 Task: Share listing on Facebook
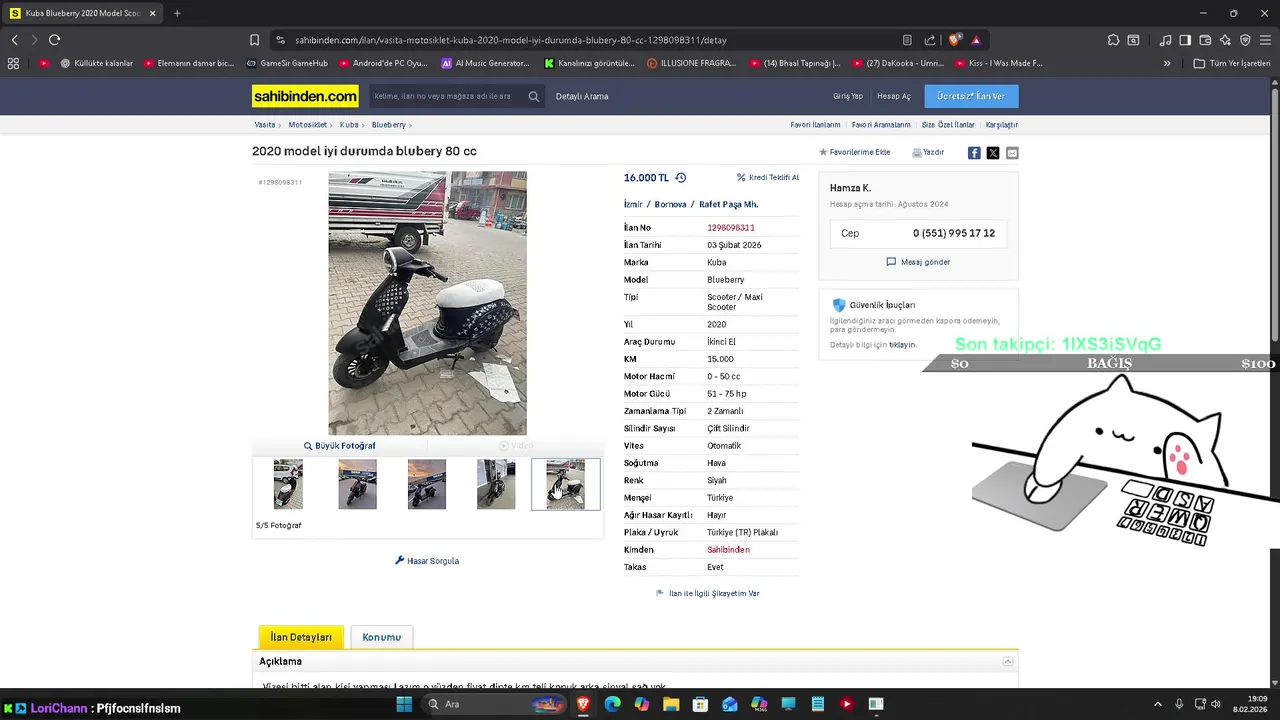coord(974,153)
